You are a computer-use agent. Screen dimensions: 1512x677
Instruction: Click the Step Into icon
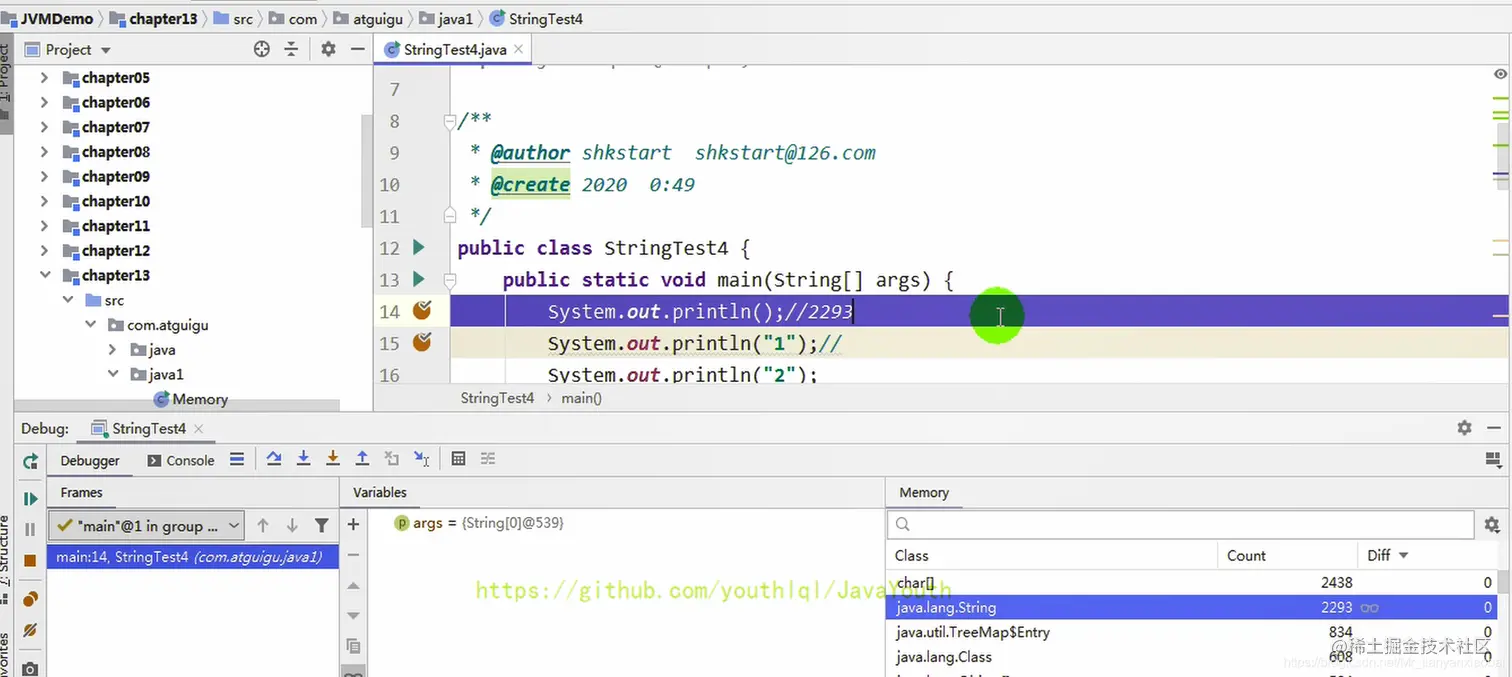(303, 459)
